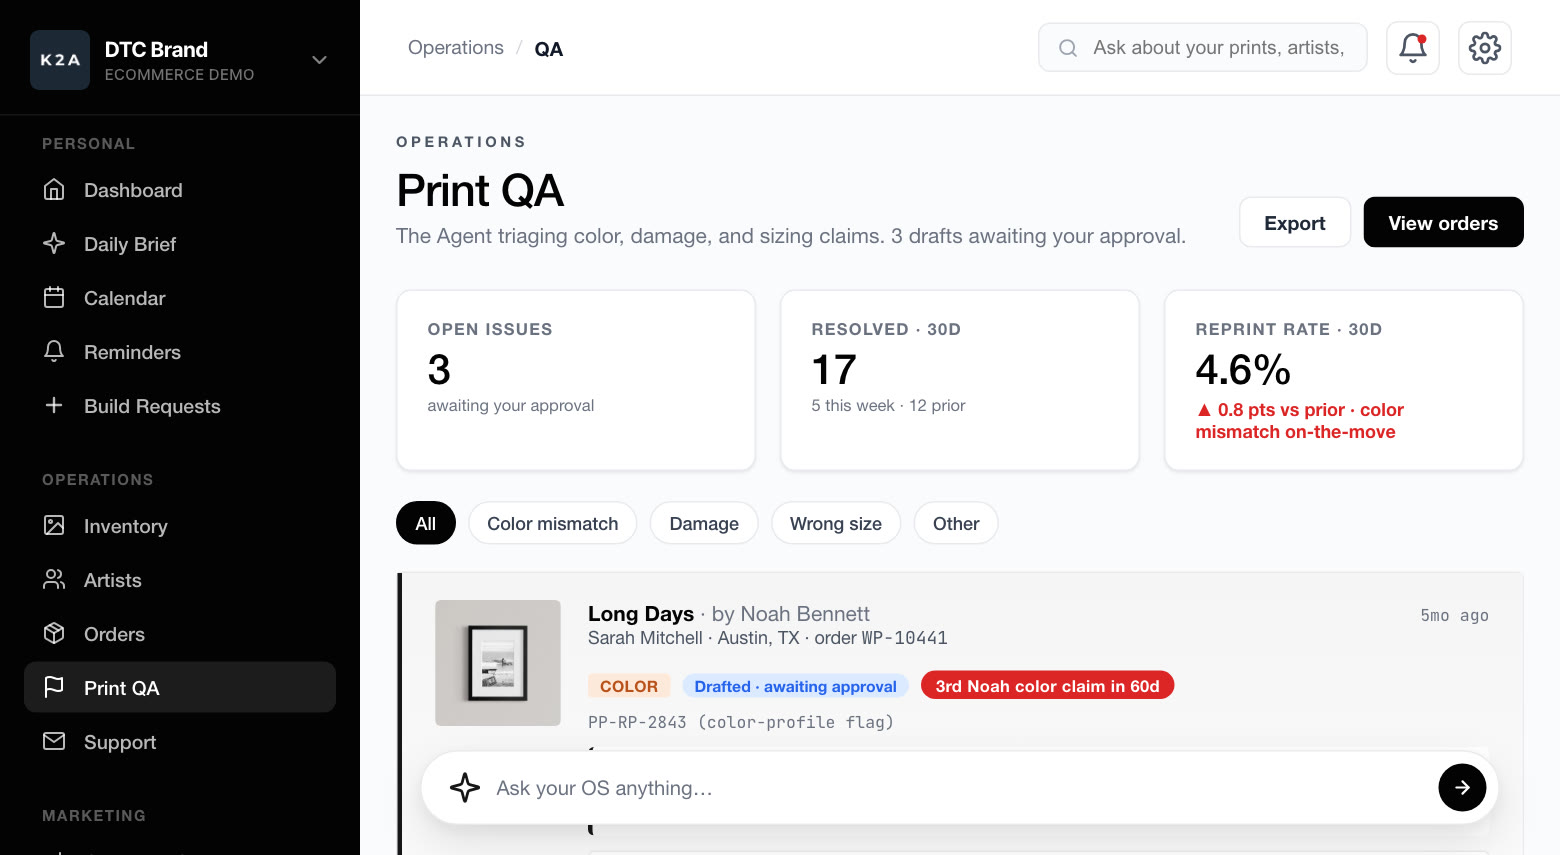Click the Long Days issue title
Screen dimensions: 1560x855
(641, 614)
